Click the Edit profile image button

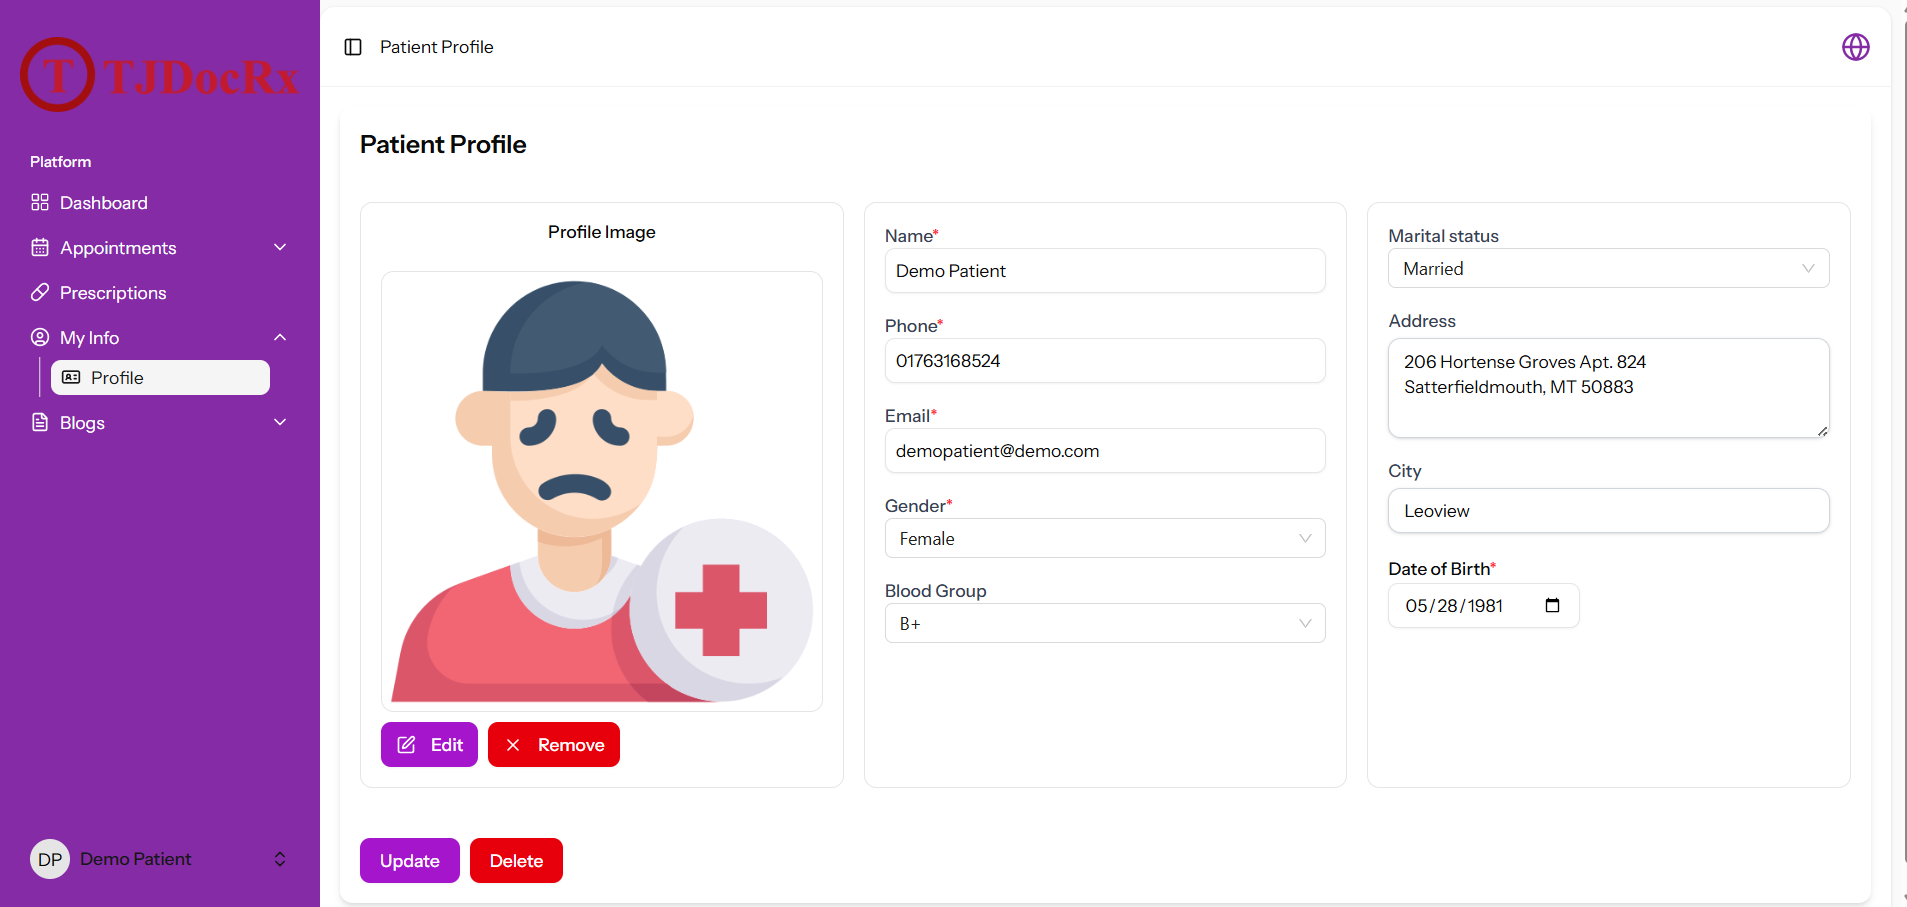pos(429,744)
